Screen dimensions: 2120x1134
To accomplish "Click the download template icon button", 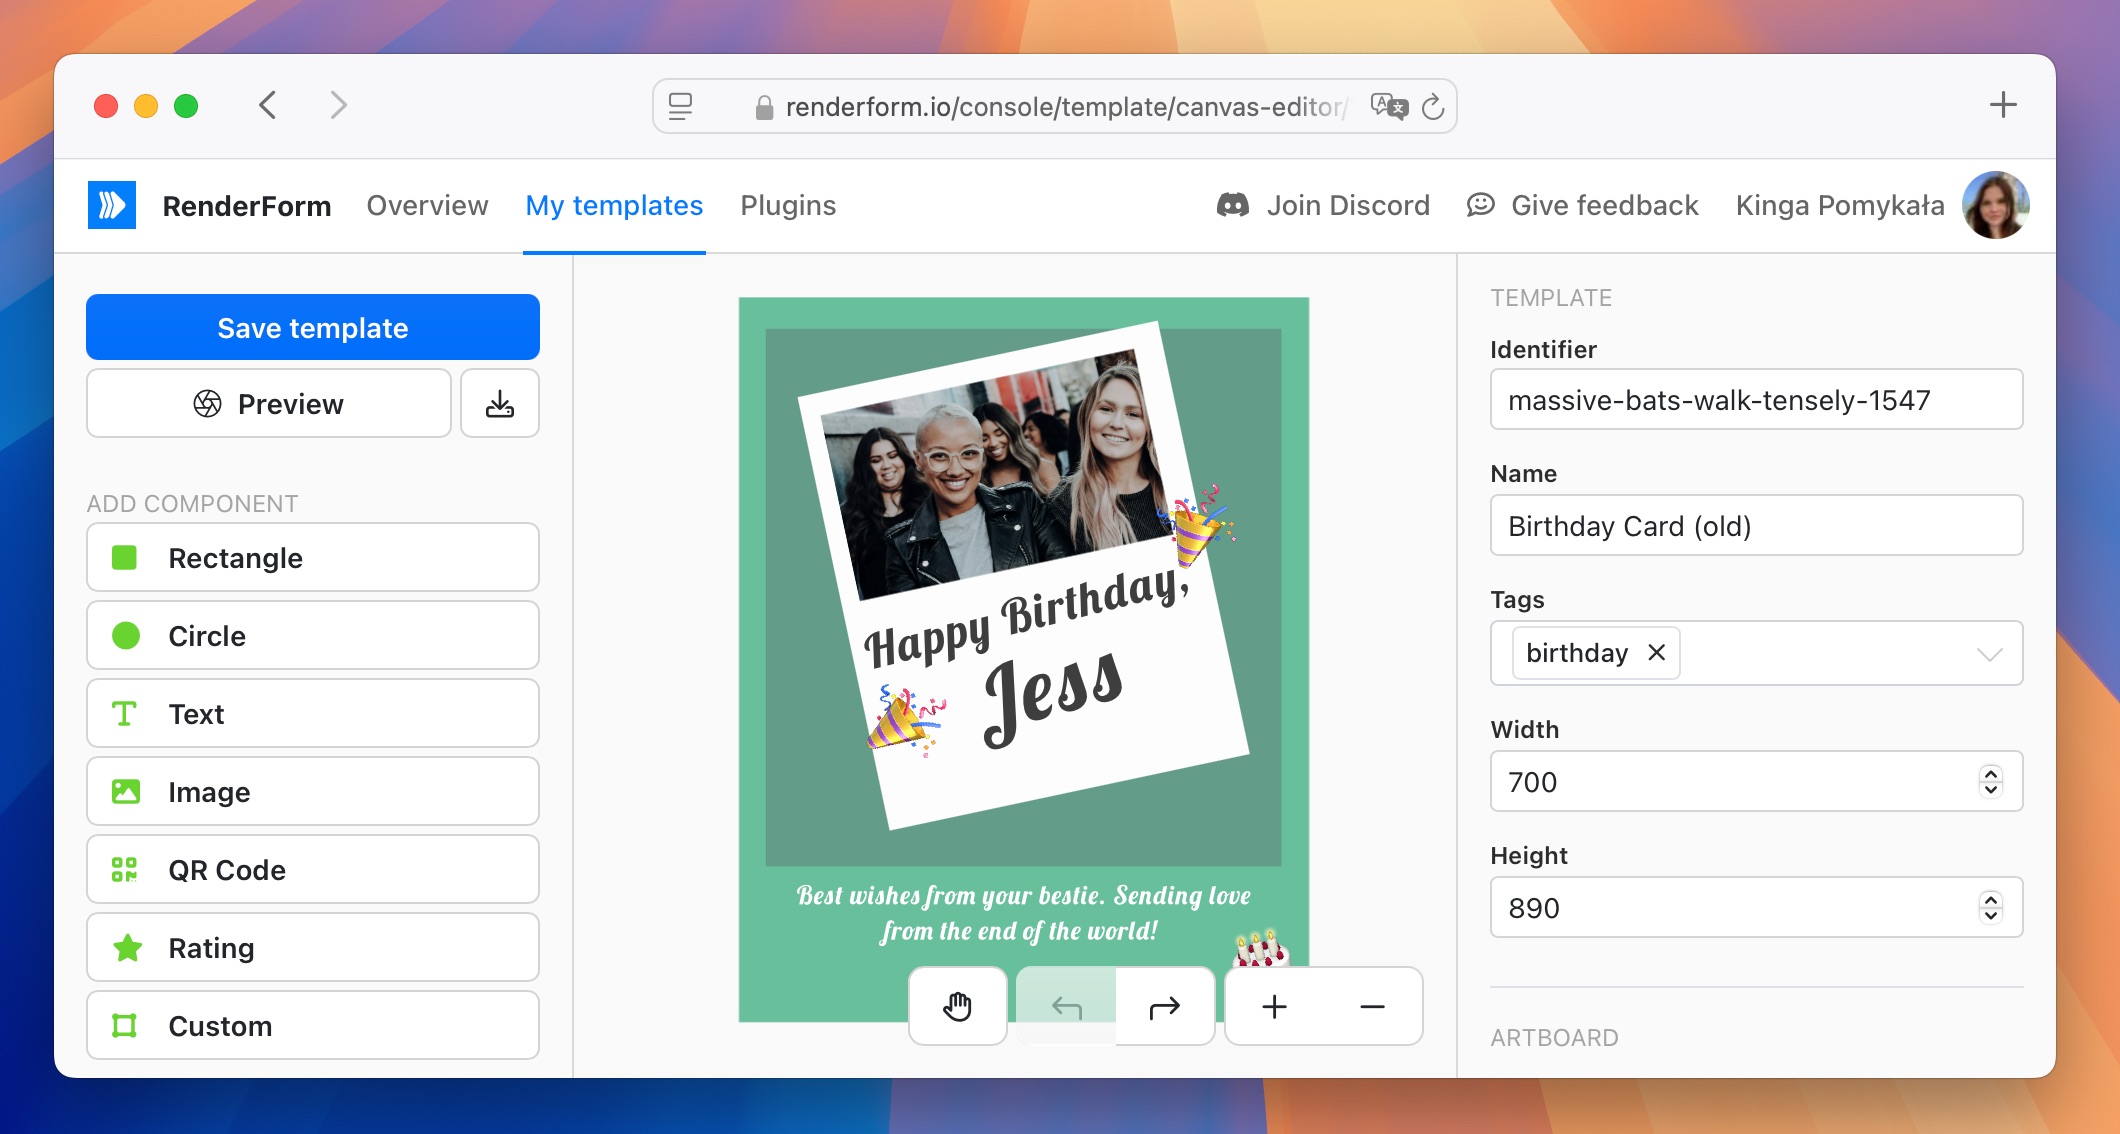I will pos(500,404).
